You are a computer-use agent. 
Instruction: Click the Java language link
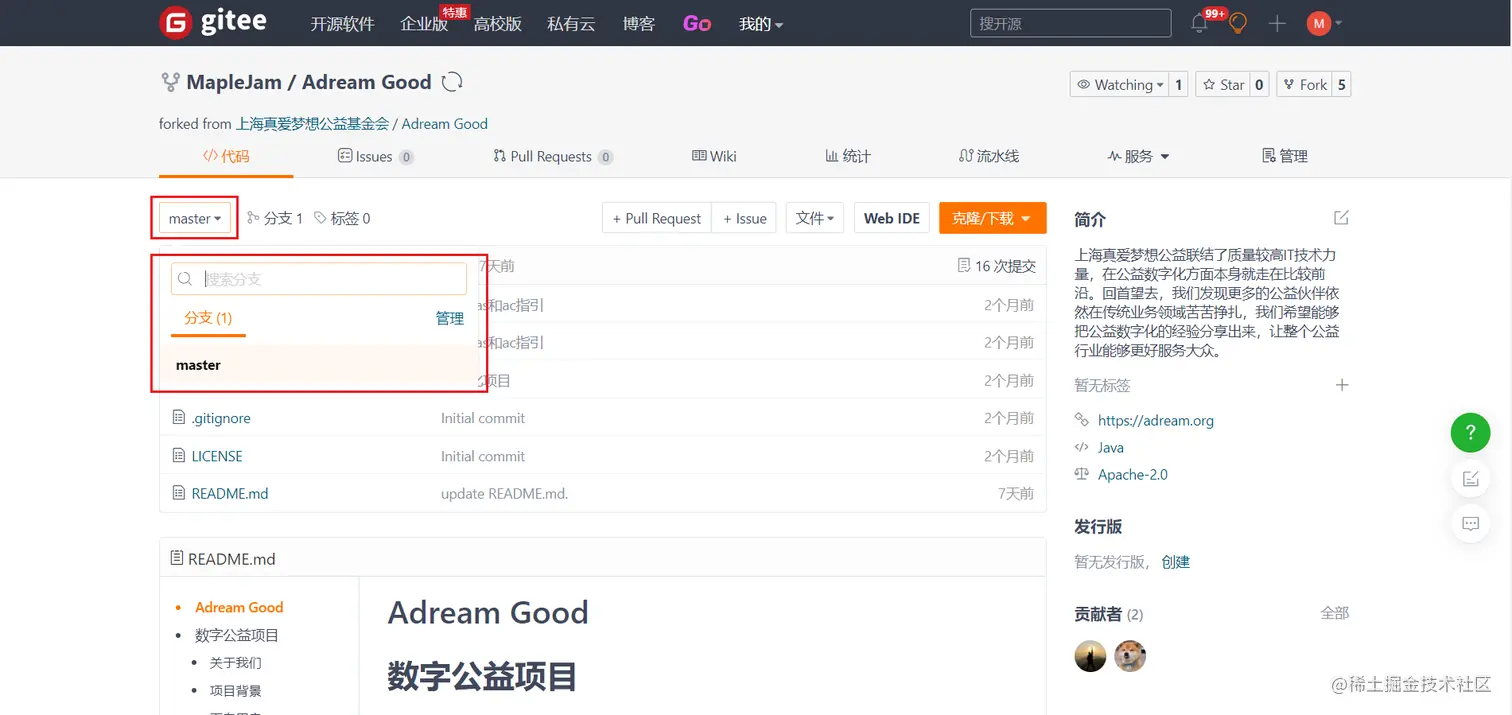click(x=1111, y=447)
